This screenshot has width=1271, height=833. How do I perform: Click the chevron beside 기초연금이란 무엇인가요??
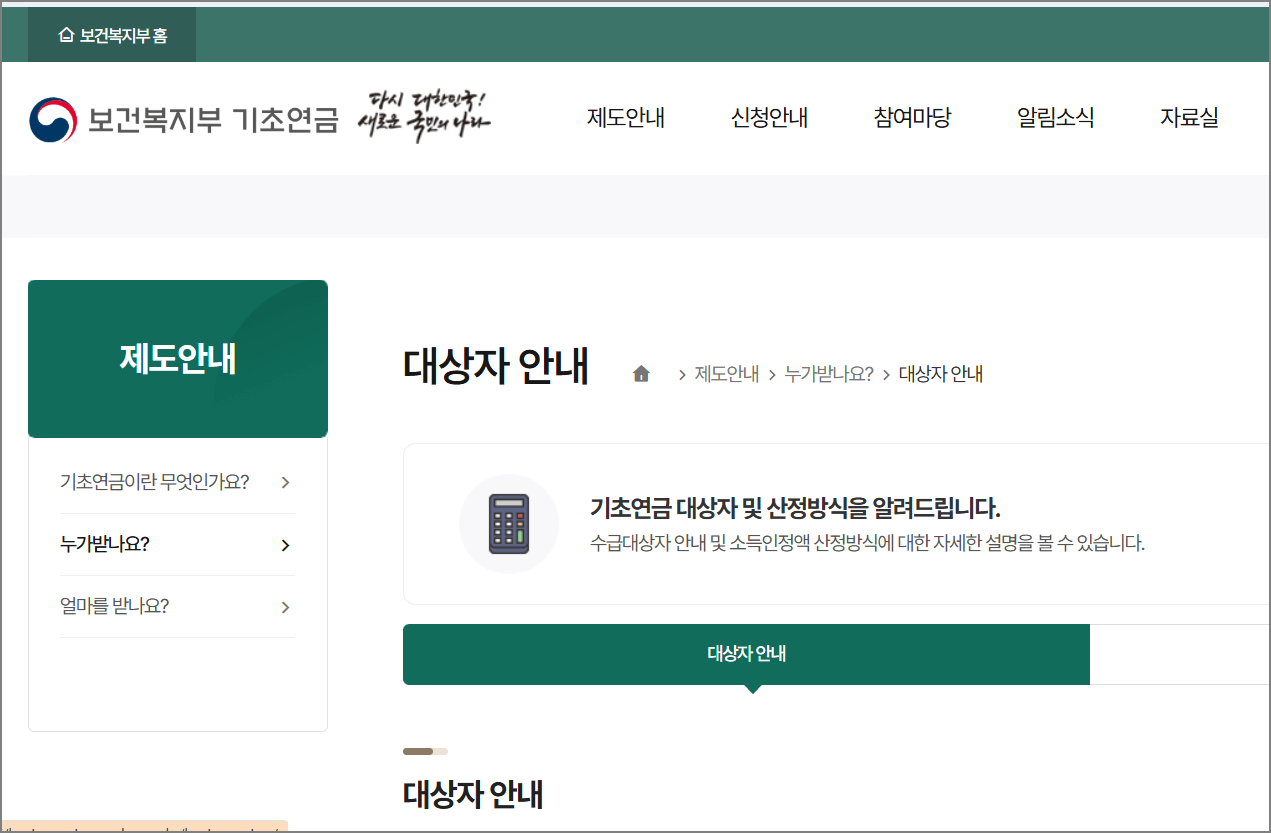tap(285, 481)
